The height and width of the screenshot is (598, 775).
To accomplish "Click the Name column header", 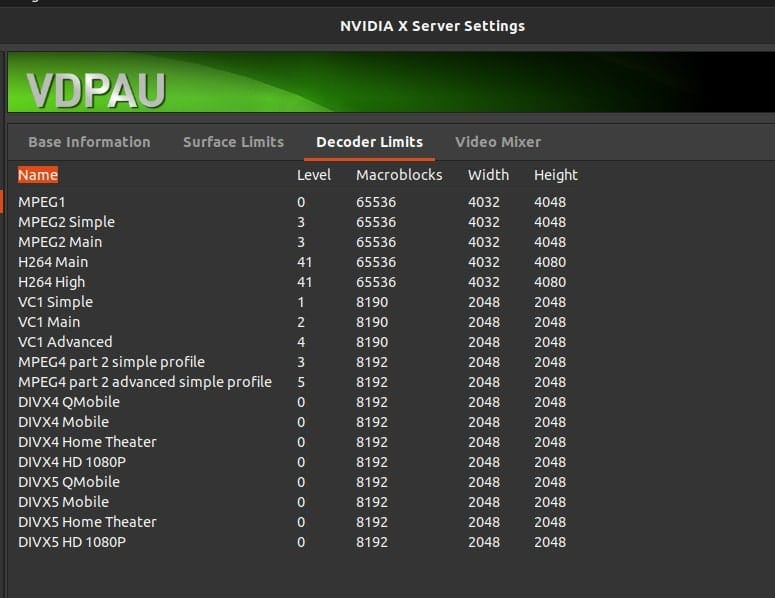I will pyautogui.click(x=38, y=175).
